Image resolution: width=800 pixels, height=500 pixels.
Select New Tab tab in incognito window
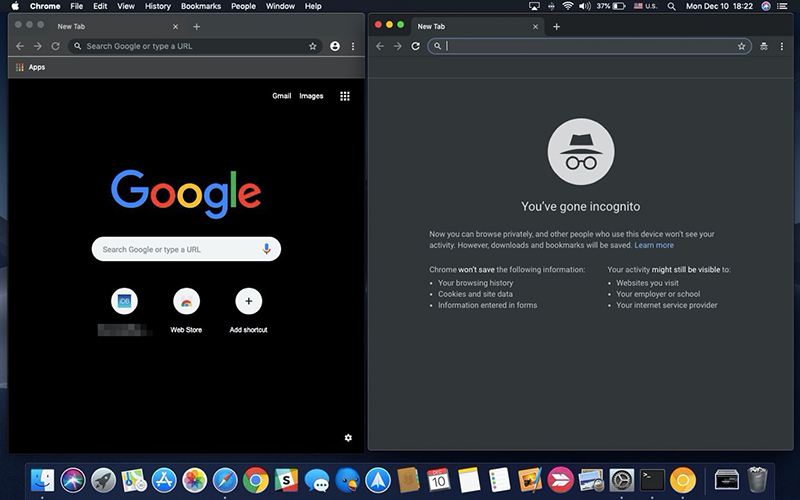477,27
